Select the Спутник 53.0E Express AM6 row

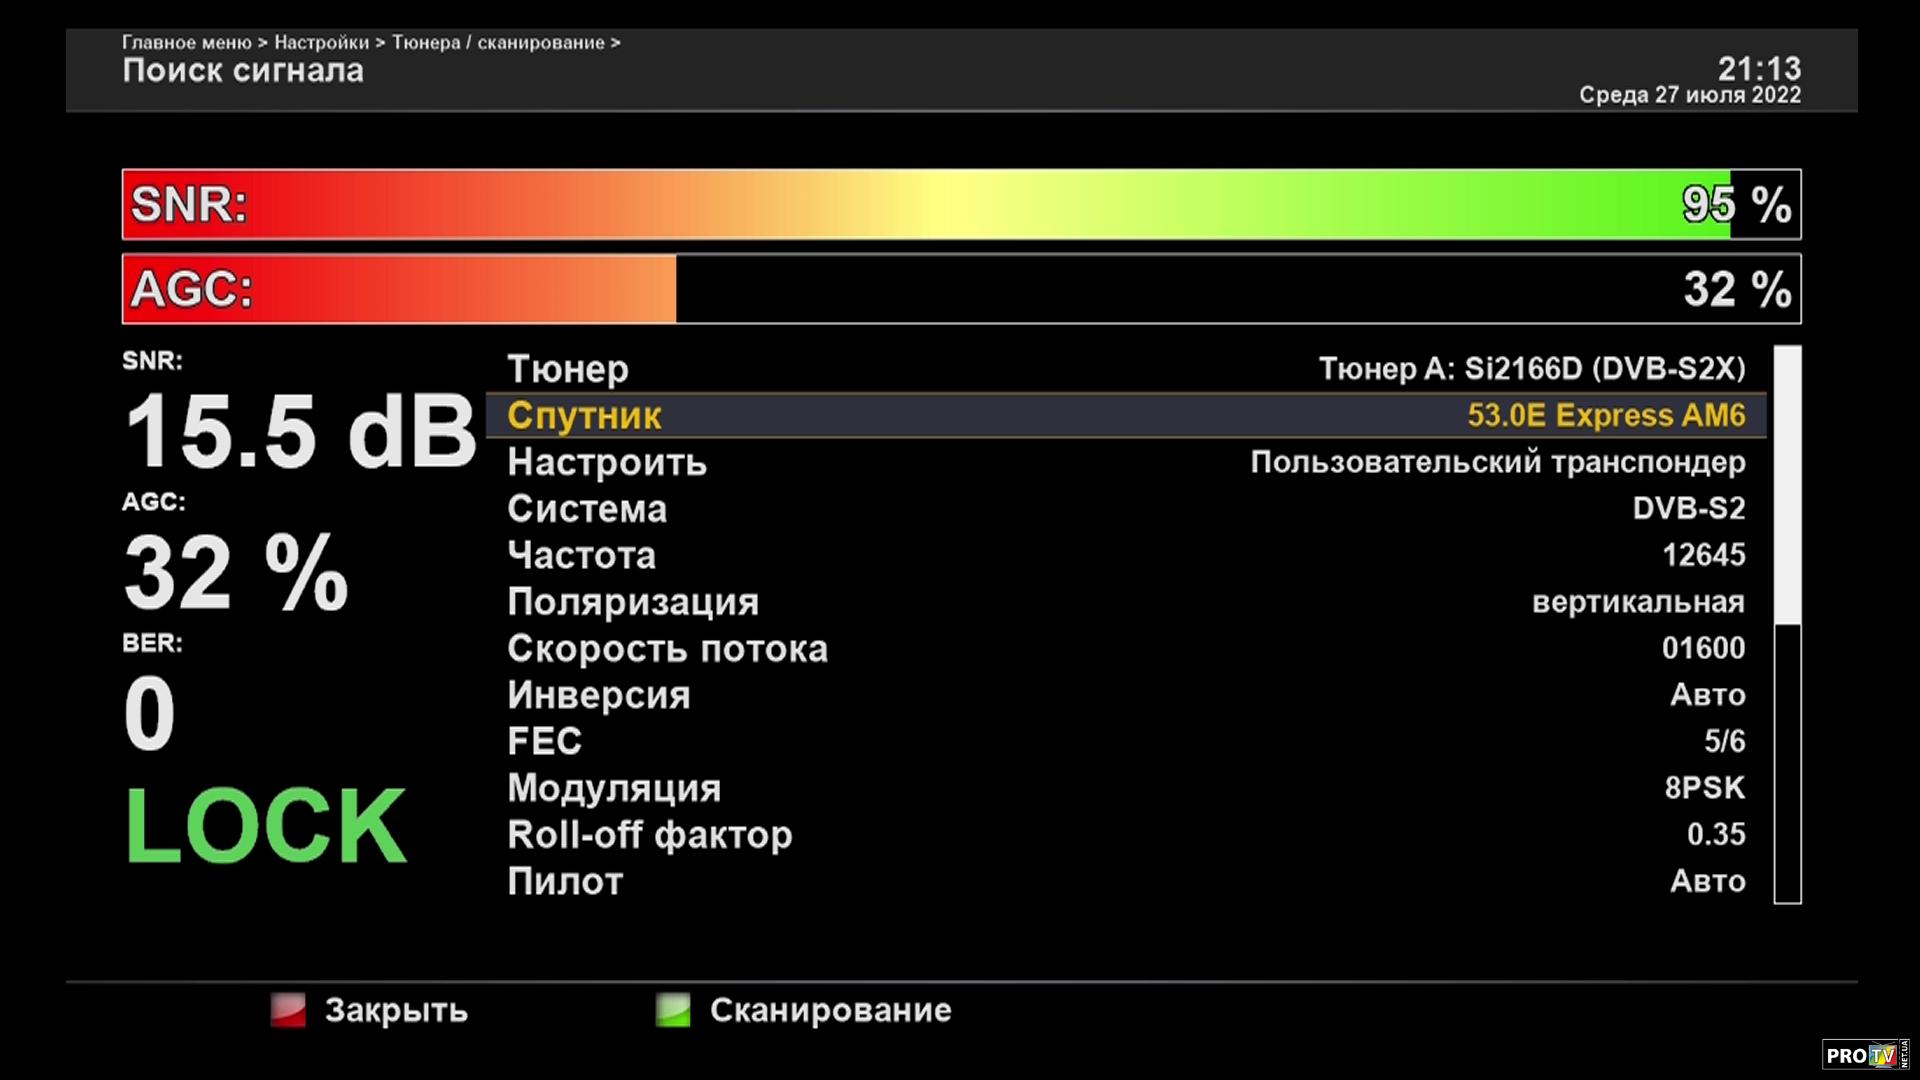[1125, 415]
